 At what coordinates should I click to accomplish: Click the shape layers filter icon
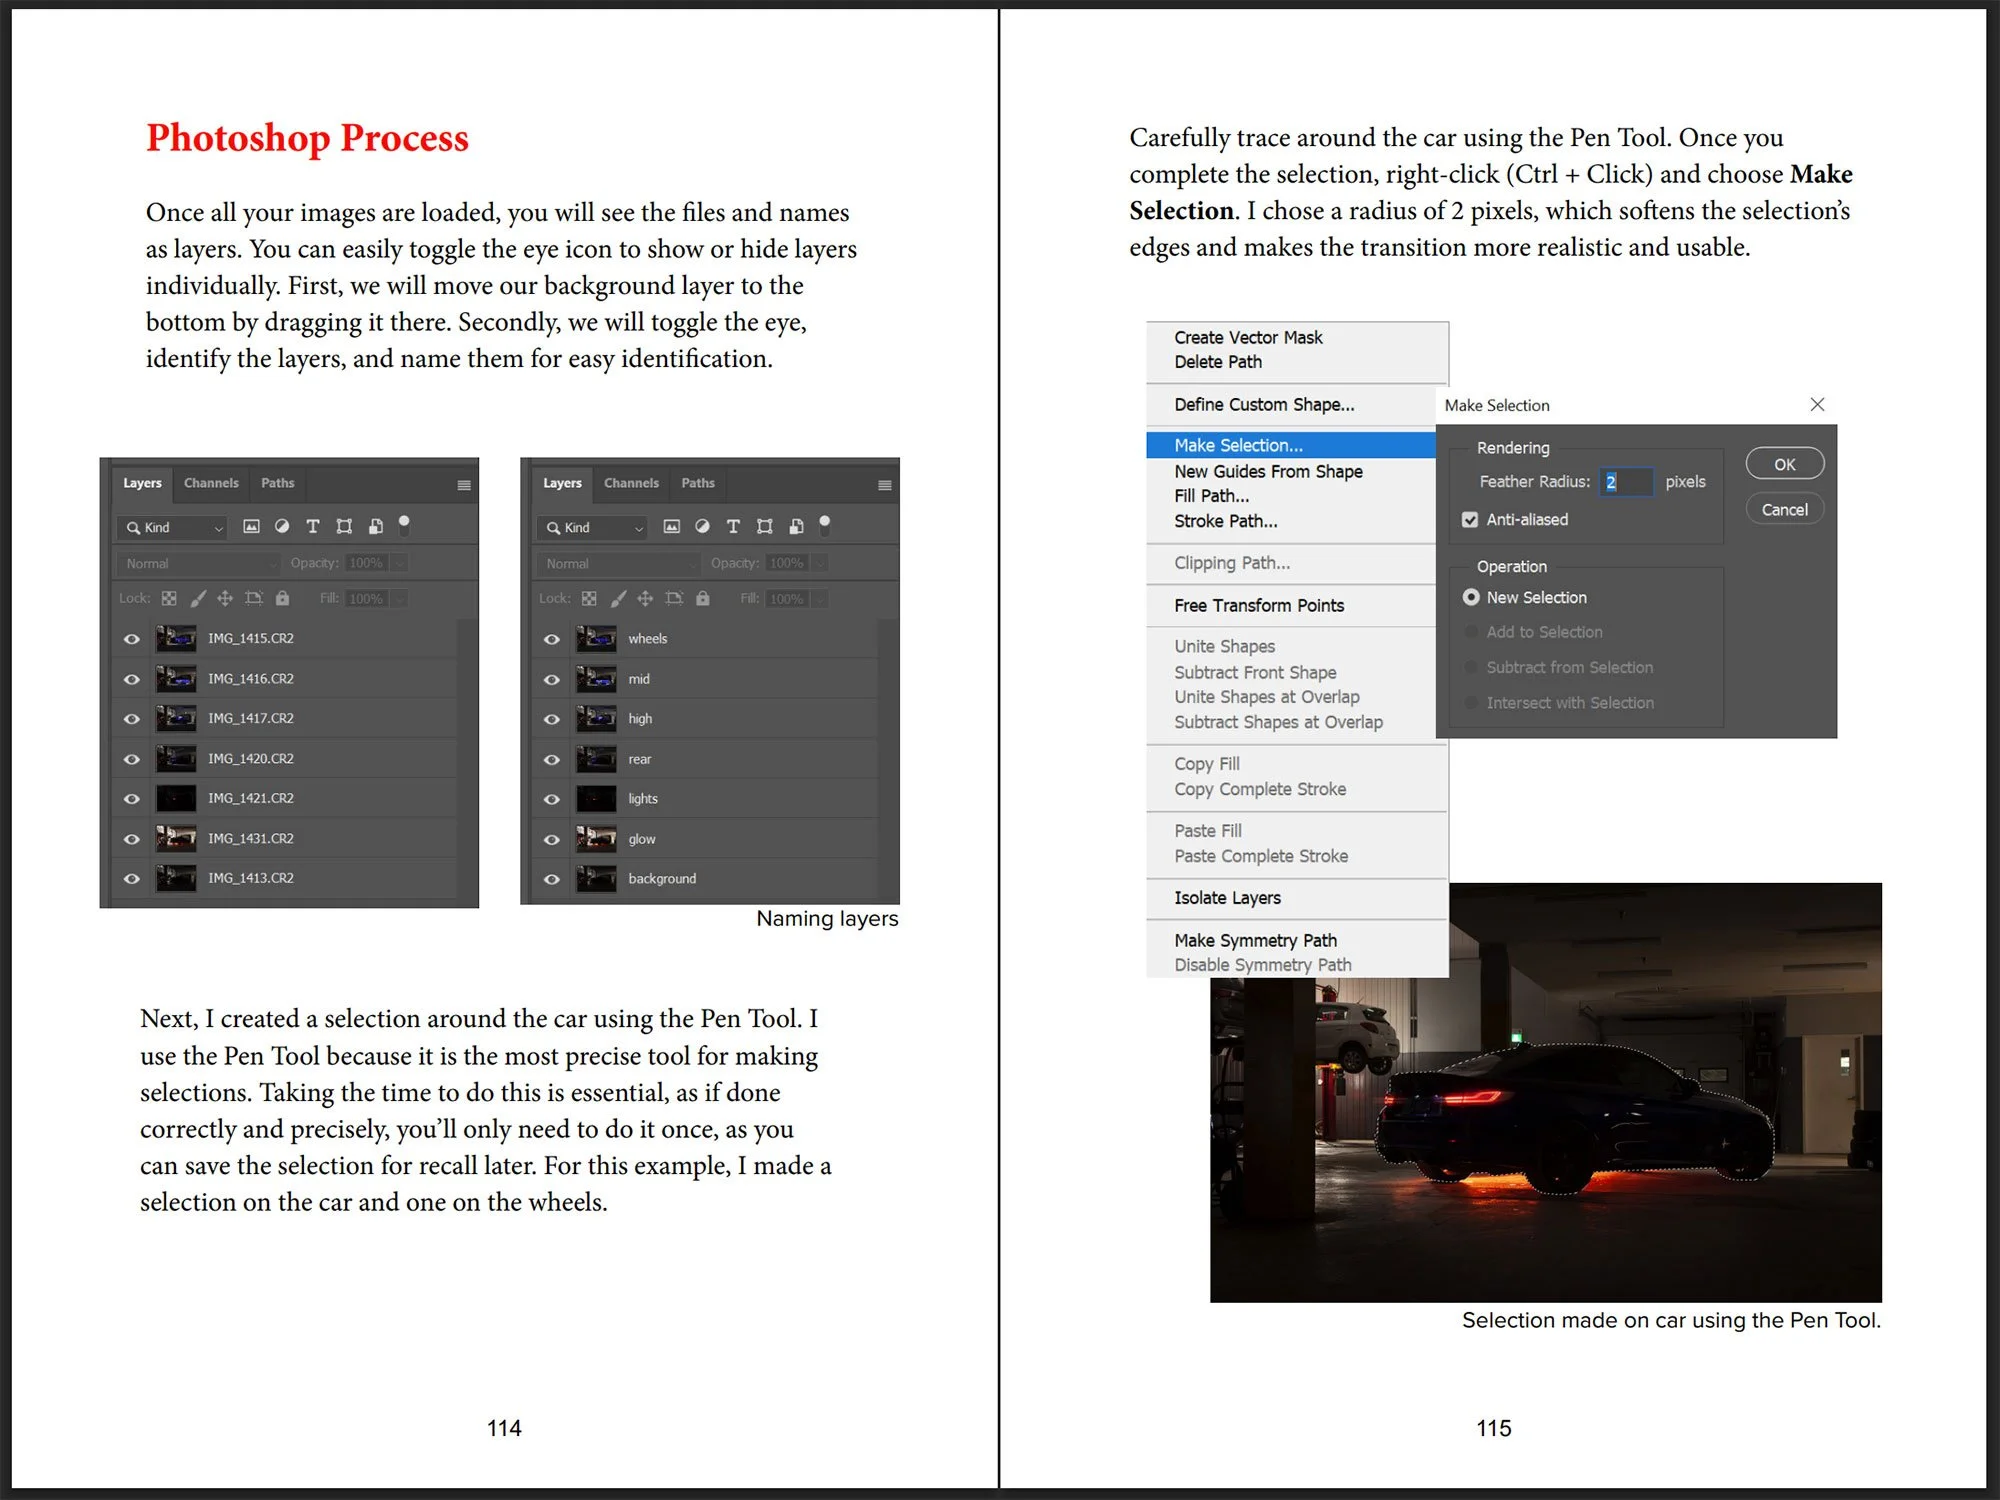(345, 527)
